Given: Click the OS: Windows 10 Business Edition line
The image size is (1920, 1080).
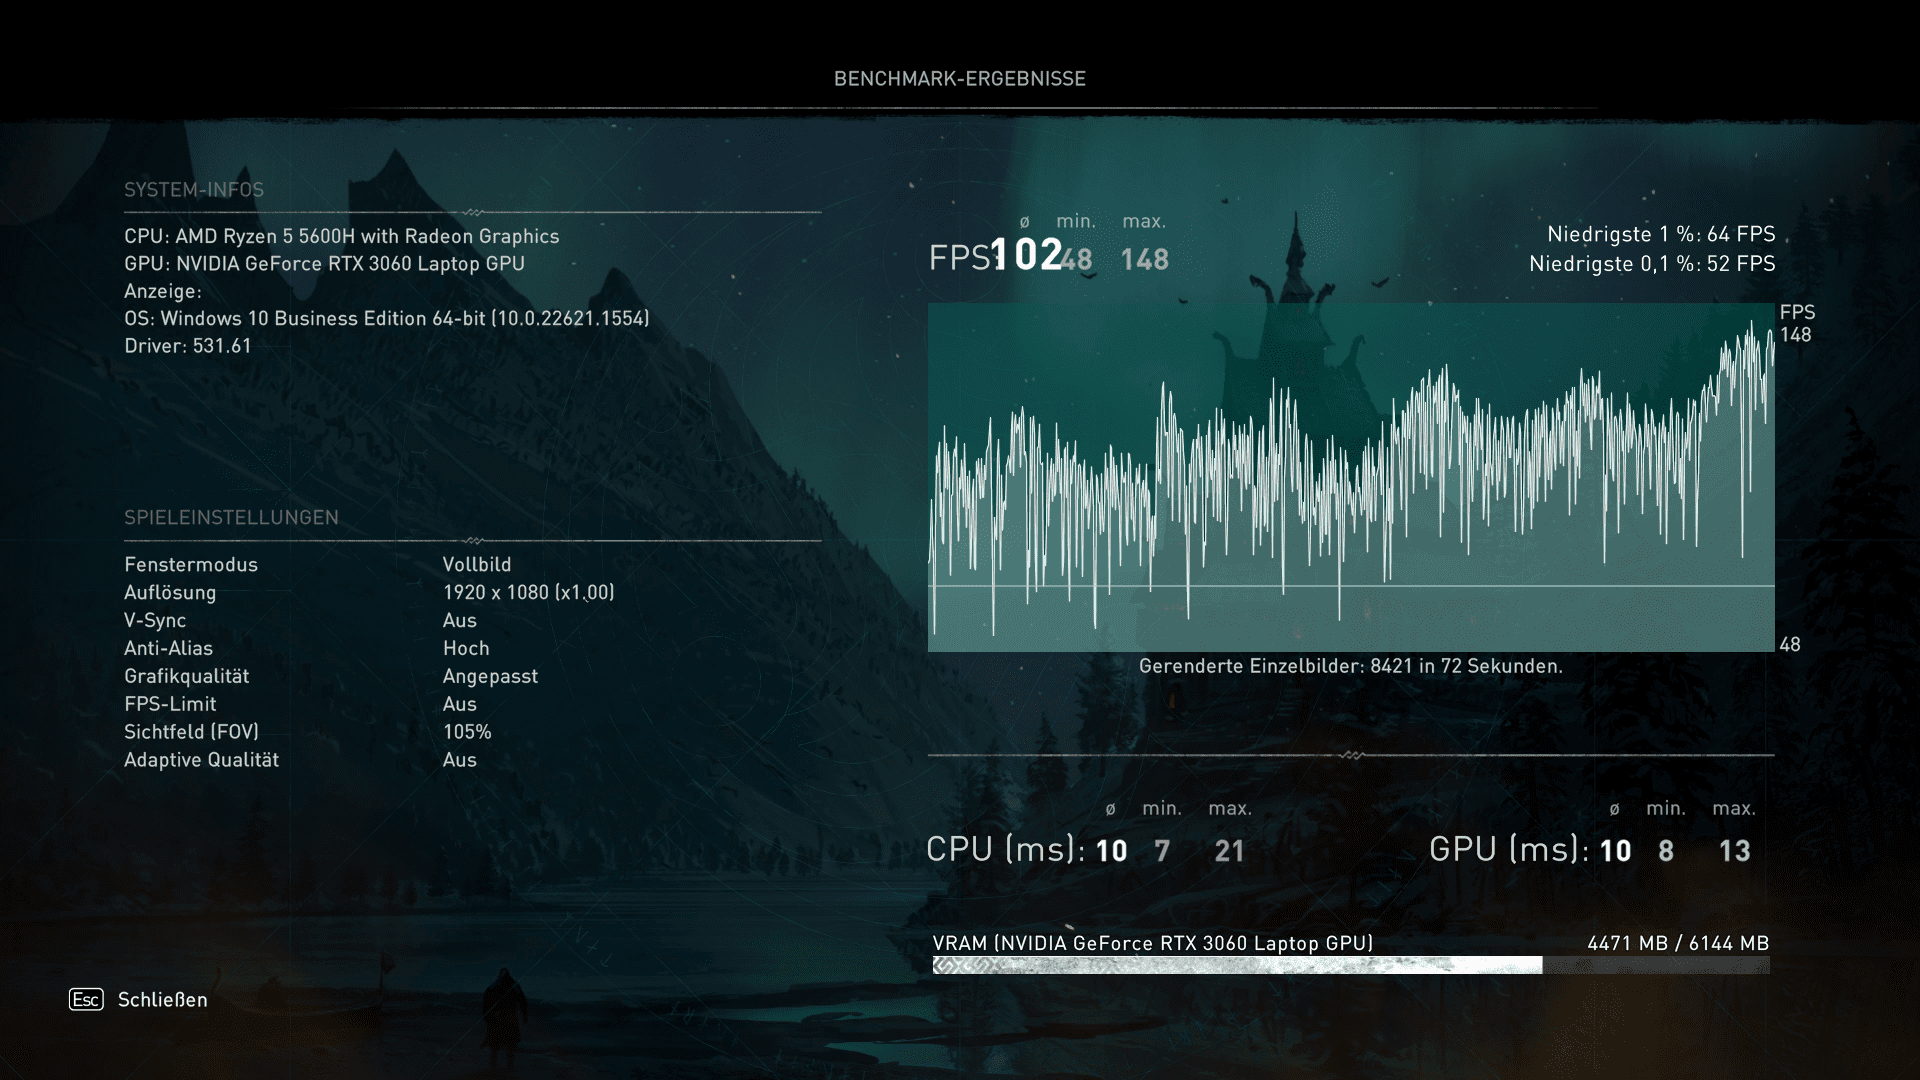Looking at the screenshot, I should click(387, 318).
